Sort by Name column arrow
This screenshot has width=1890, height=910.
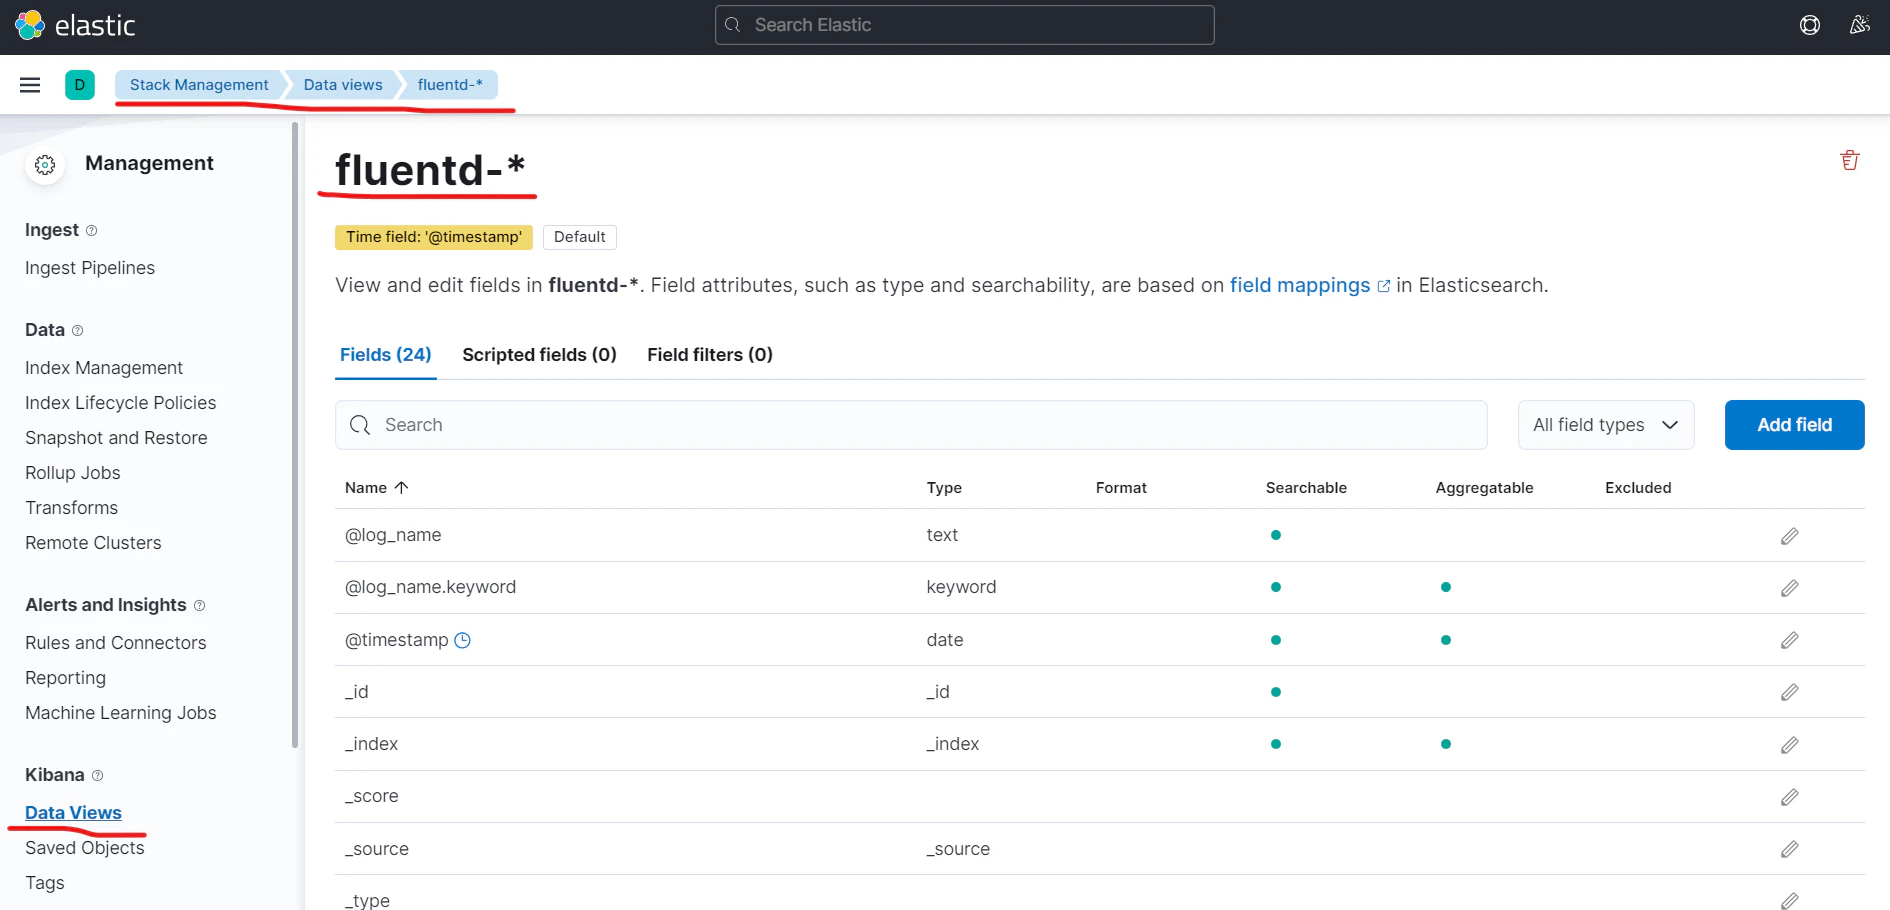[401, 488]
